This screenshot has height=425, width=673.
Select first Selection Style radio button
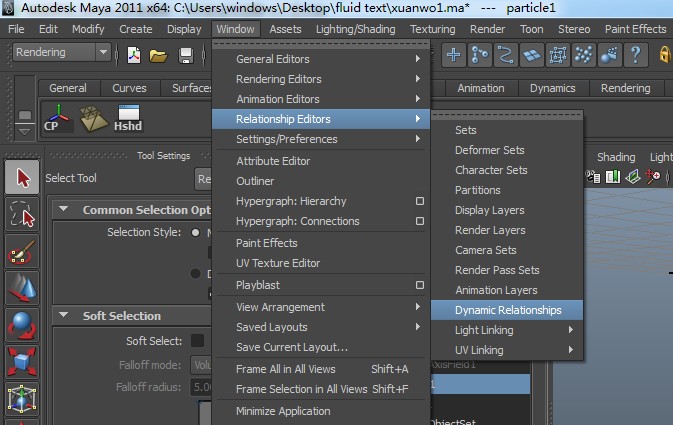tap(195, 232)
